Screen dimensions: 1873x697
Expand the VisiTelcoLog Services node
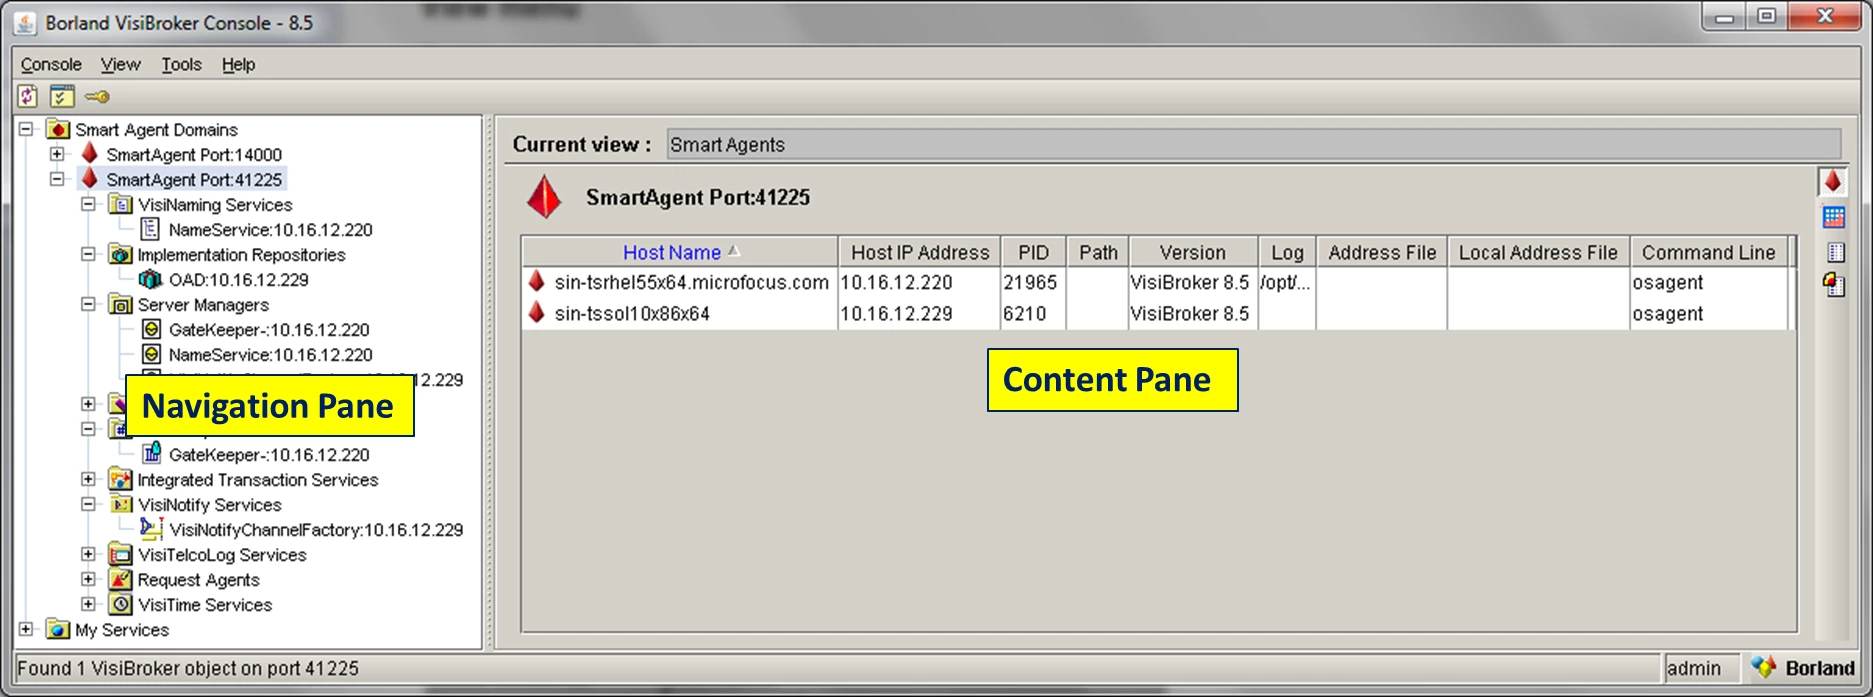click(88, 554)
